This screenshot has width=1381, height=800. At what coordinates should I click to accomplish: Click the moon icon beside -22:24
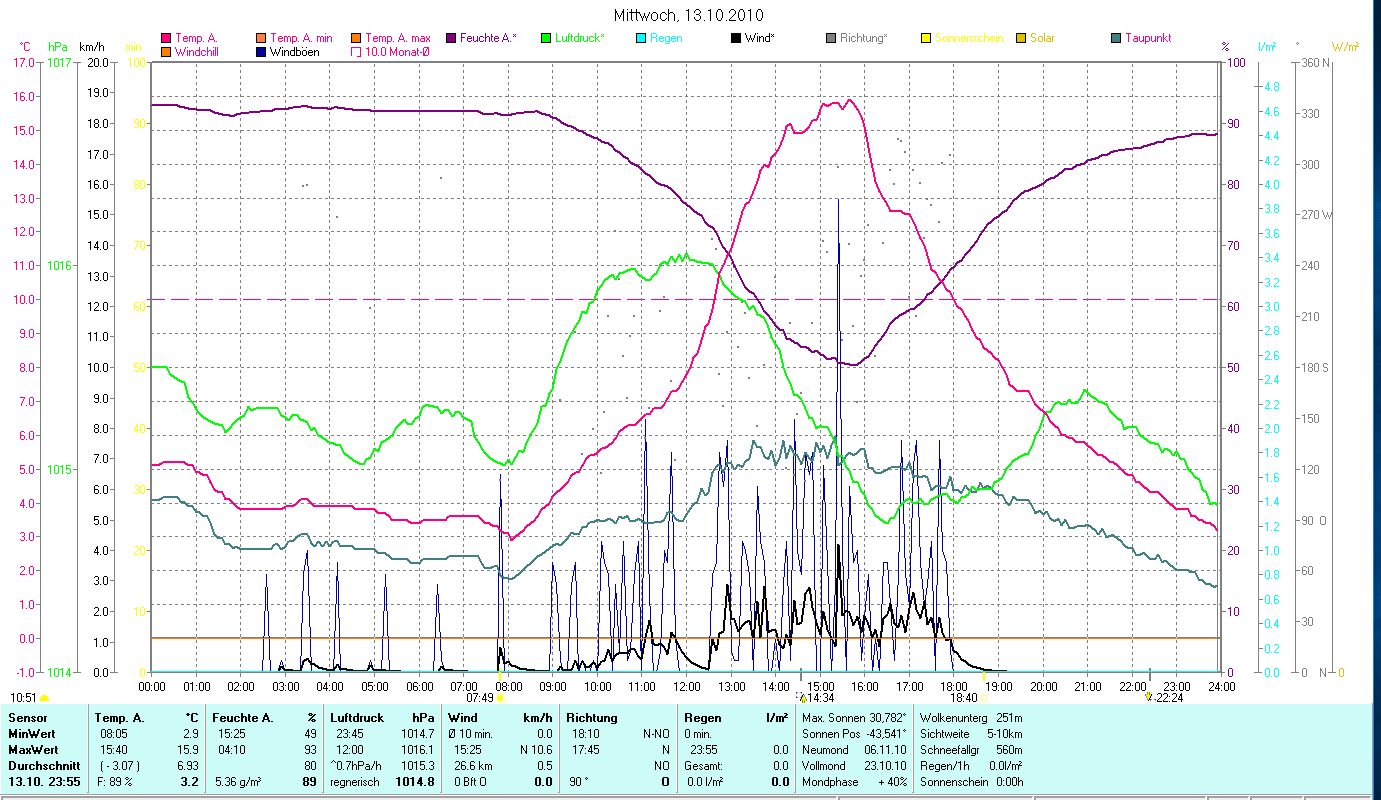pyautogui.click(x=1149, y=697)
